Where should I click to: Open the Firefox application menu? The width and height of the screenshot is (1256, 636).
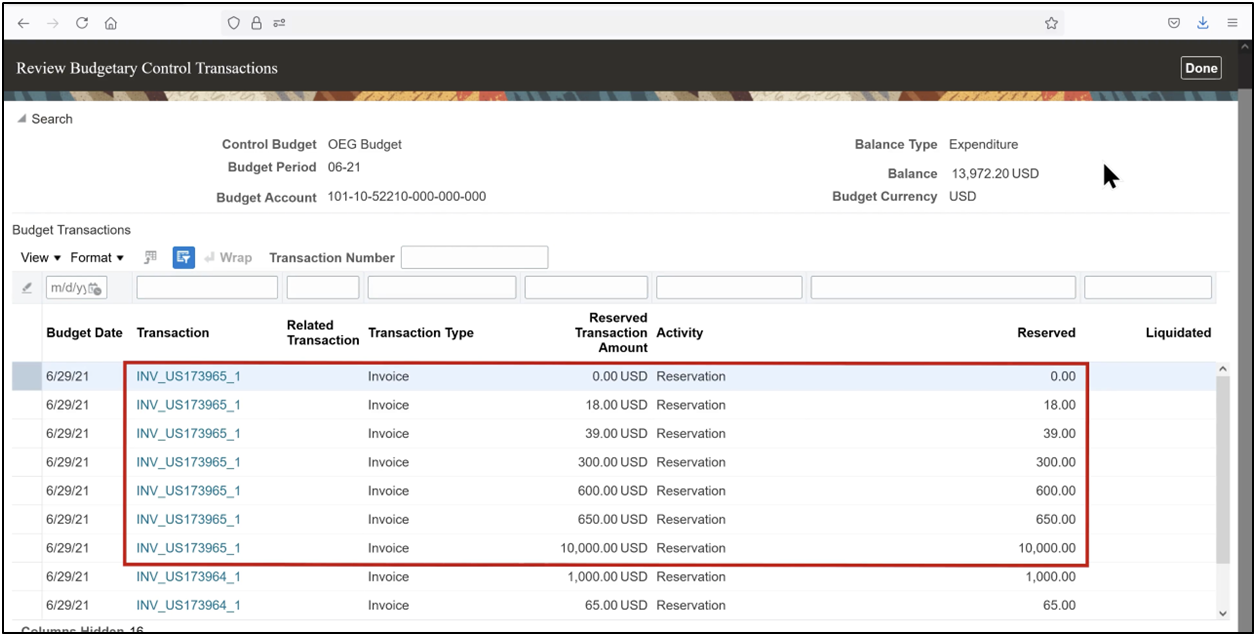(x=1233, y=22)
